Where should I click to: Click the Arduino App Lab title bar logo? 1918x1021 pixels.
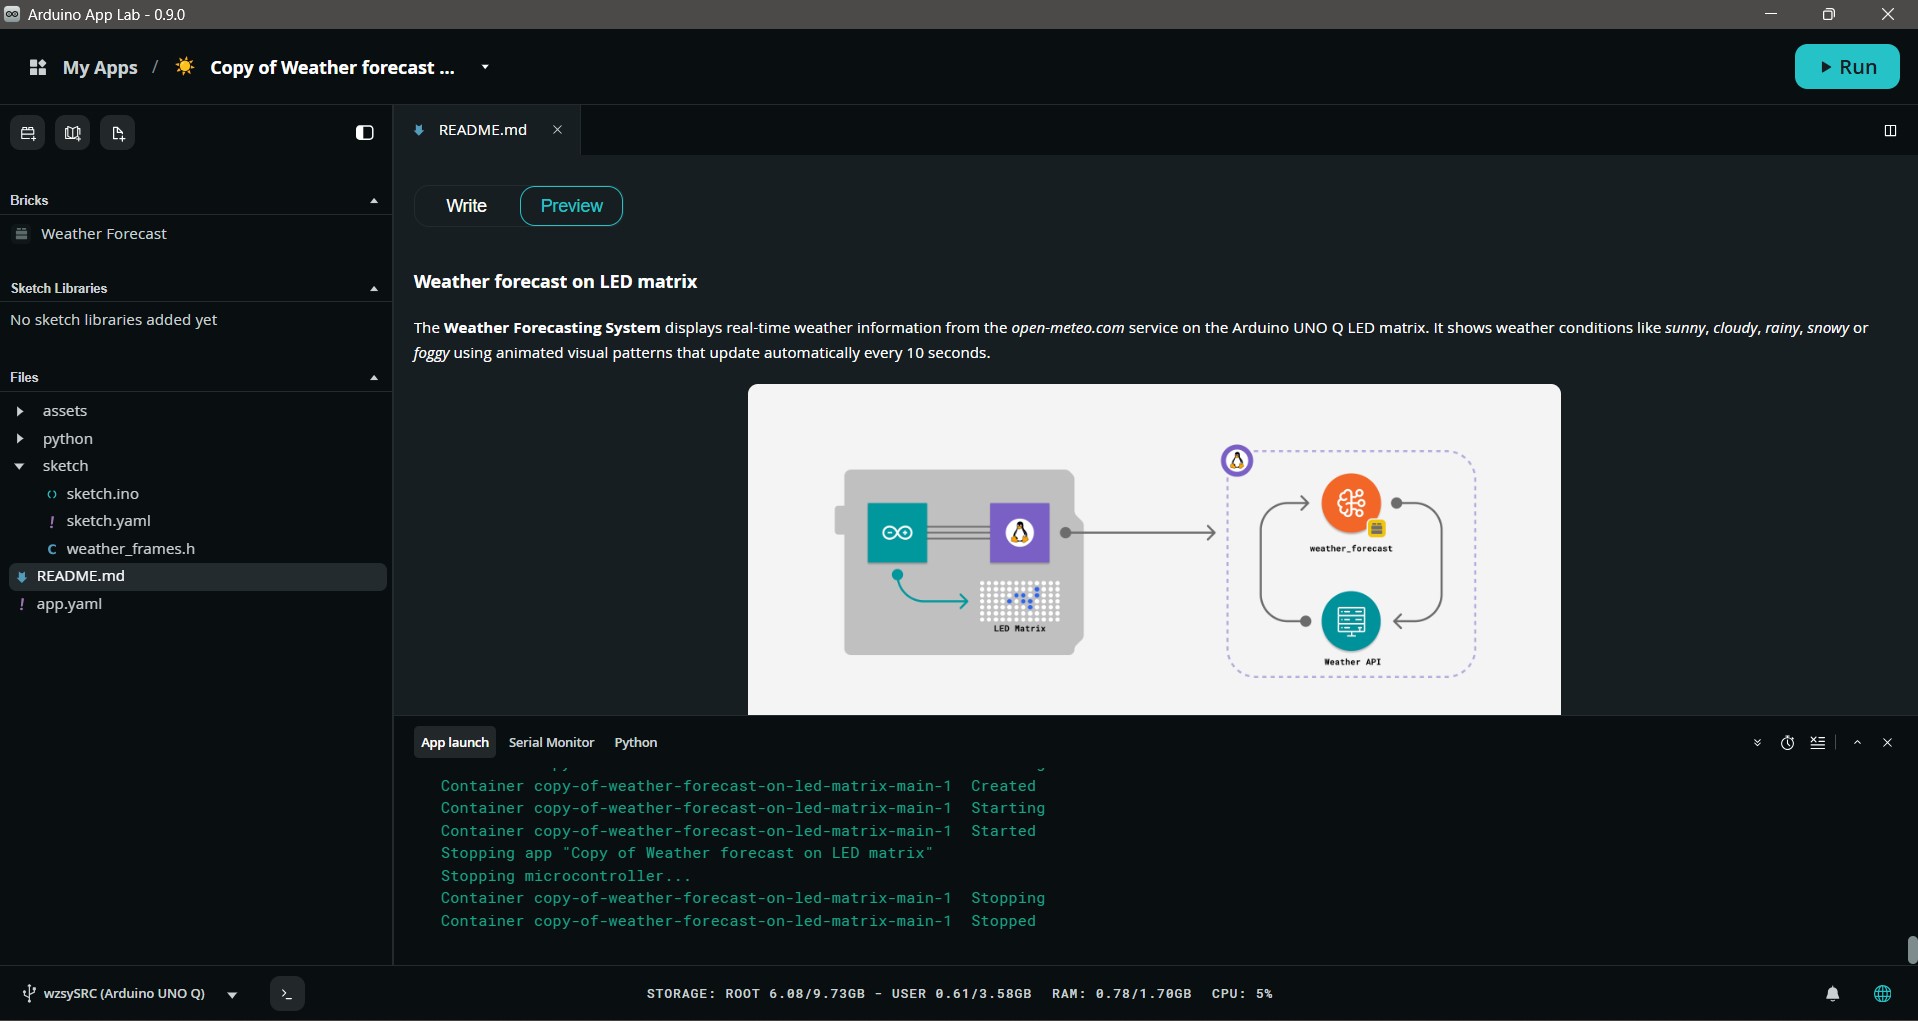tap(12, 14)
